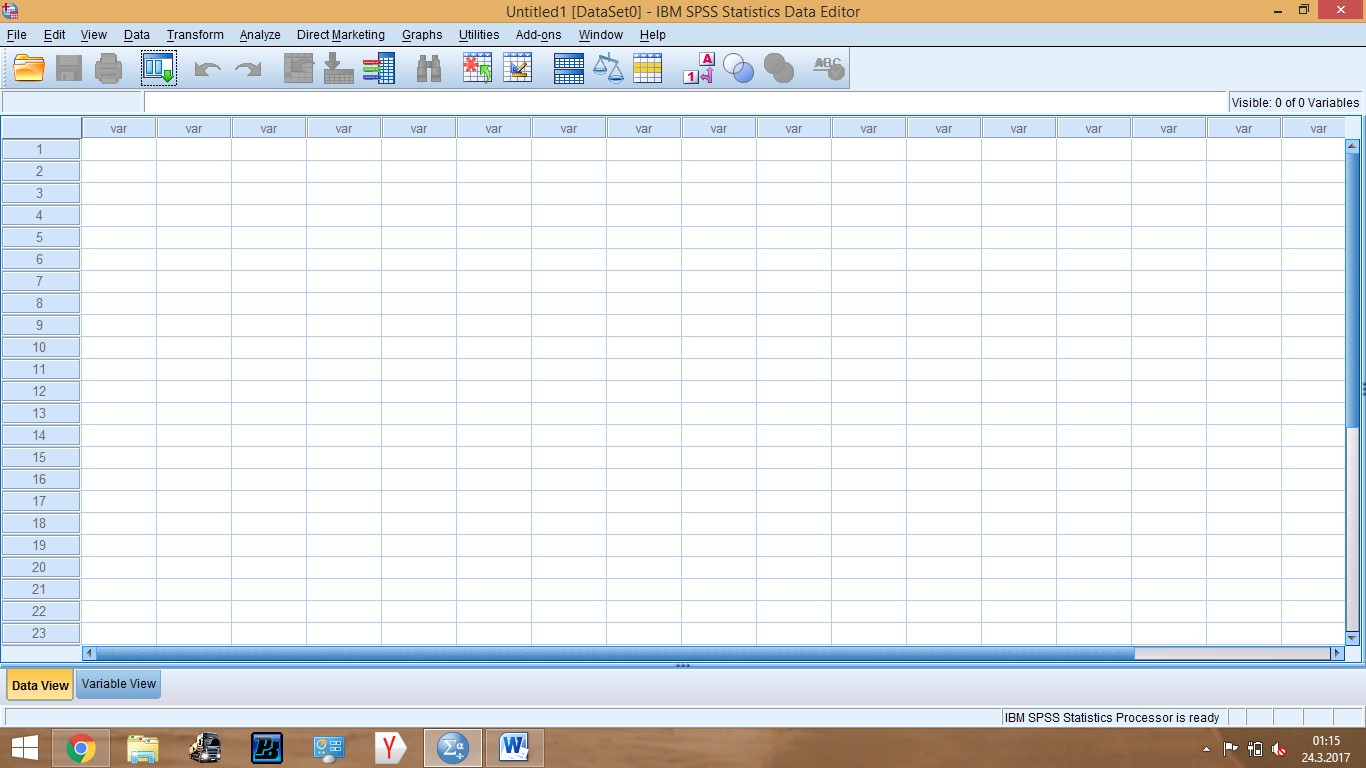Open the Edit menu
The image size is (1366, 768).
point(54,35)
